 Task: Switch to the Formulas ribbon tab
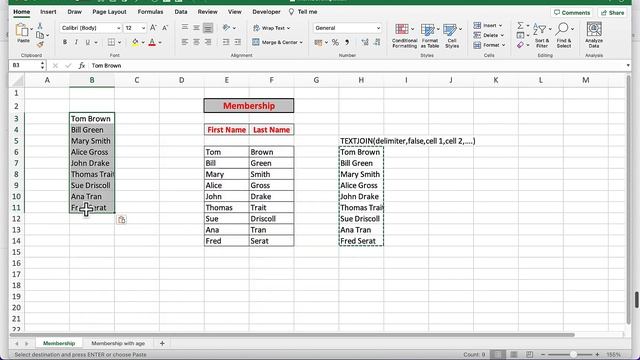[150, 12]
